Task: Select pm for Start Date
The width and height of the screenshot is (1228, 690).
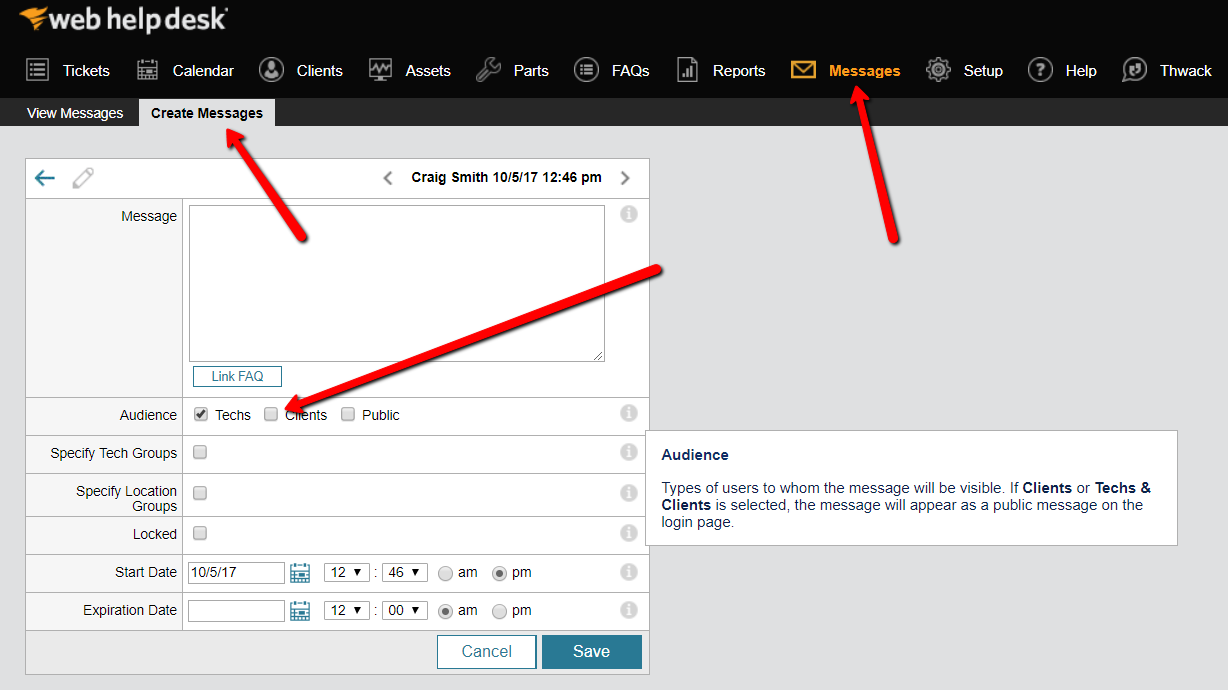Action: click(500, 573)
